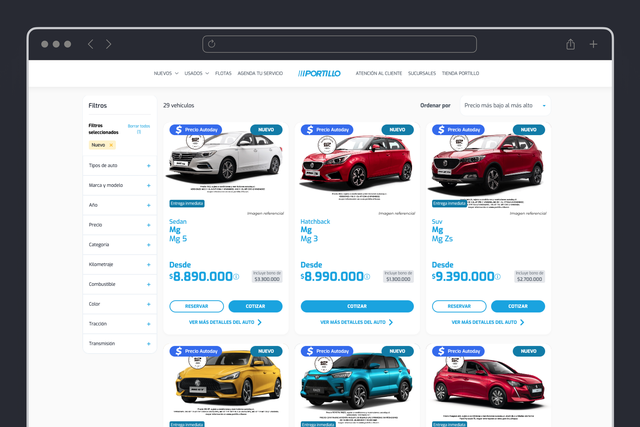Click the Mg Zs model name
640x427 pixels.
[x=442, y=239]
